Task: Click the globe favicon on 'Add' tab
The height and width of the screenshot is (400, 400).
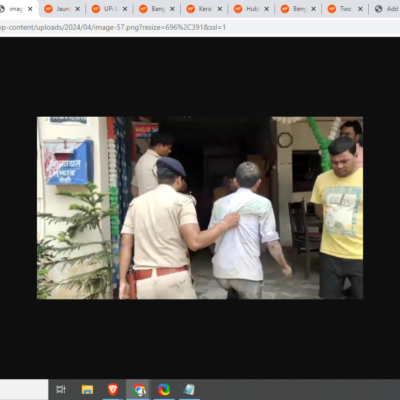Action: coord(378,9)
